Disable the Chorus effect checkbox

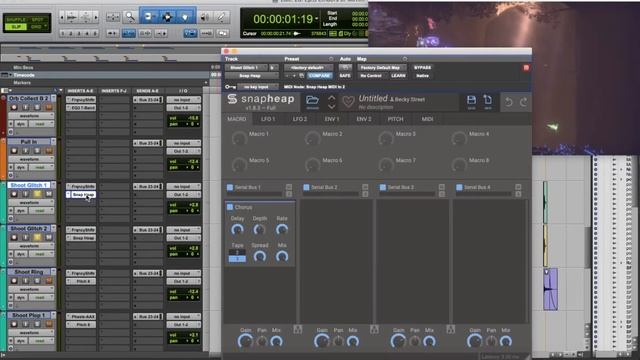coord(230,207)
